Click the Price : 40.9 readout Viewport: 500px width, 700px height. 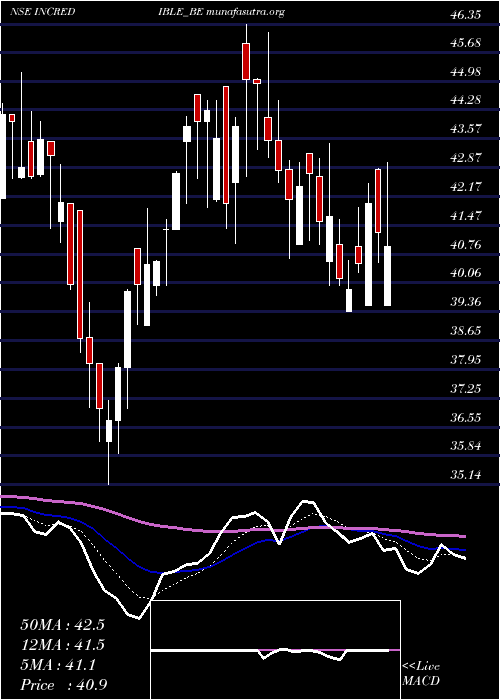coord(62,685)
